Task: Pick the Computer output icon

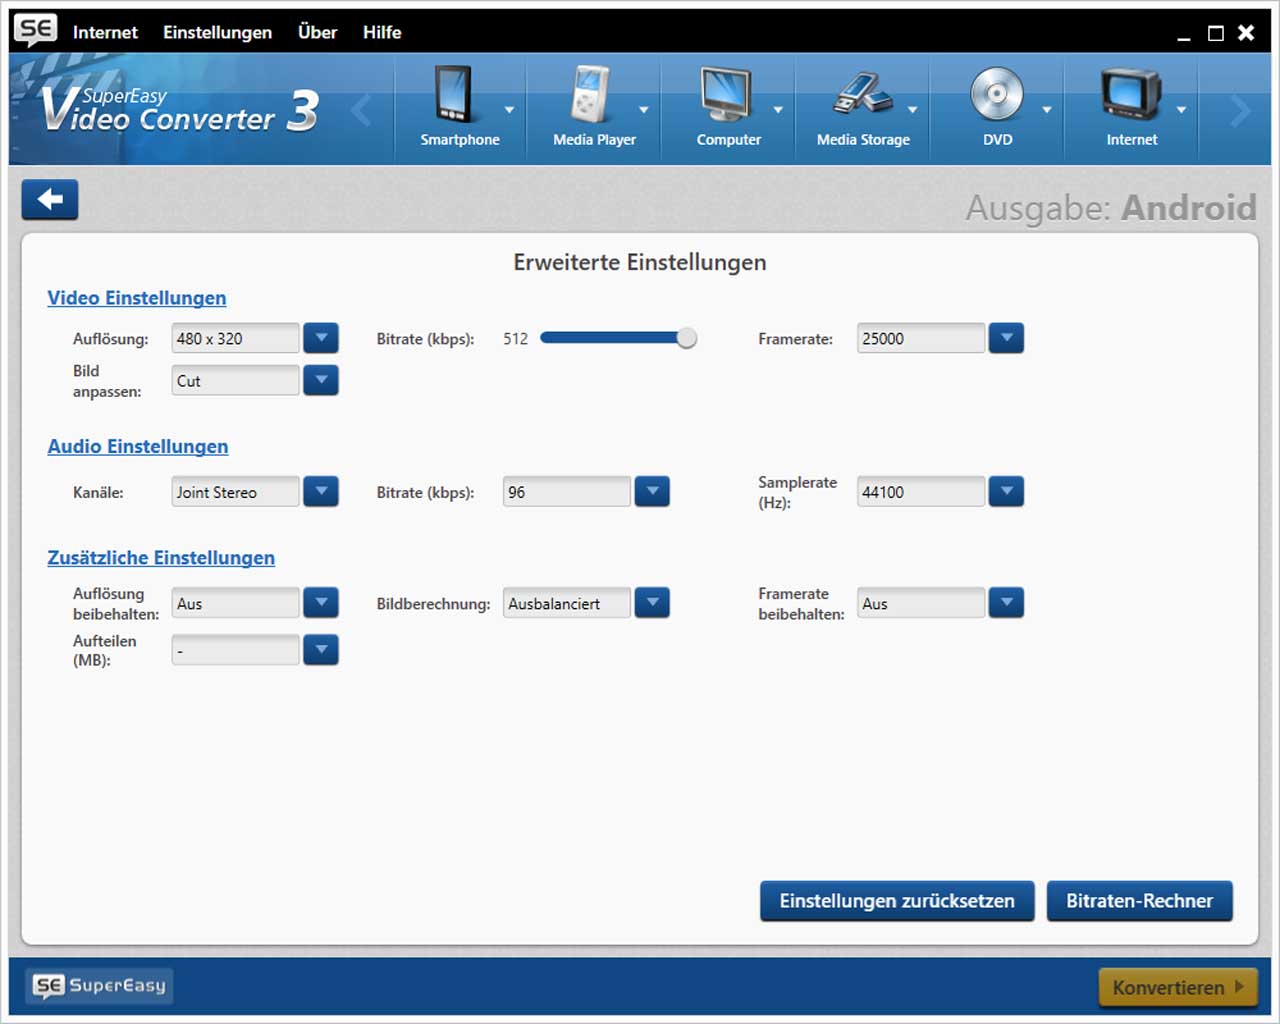Action: (x=725, y=97)
